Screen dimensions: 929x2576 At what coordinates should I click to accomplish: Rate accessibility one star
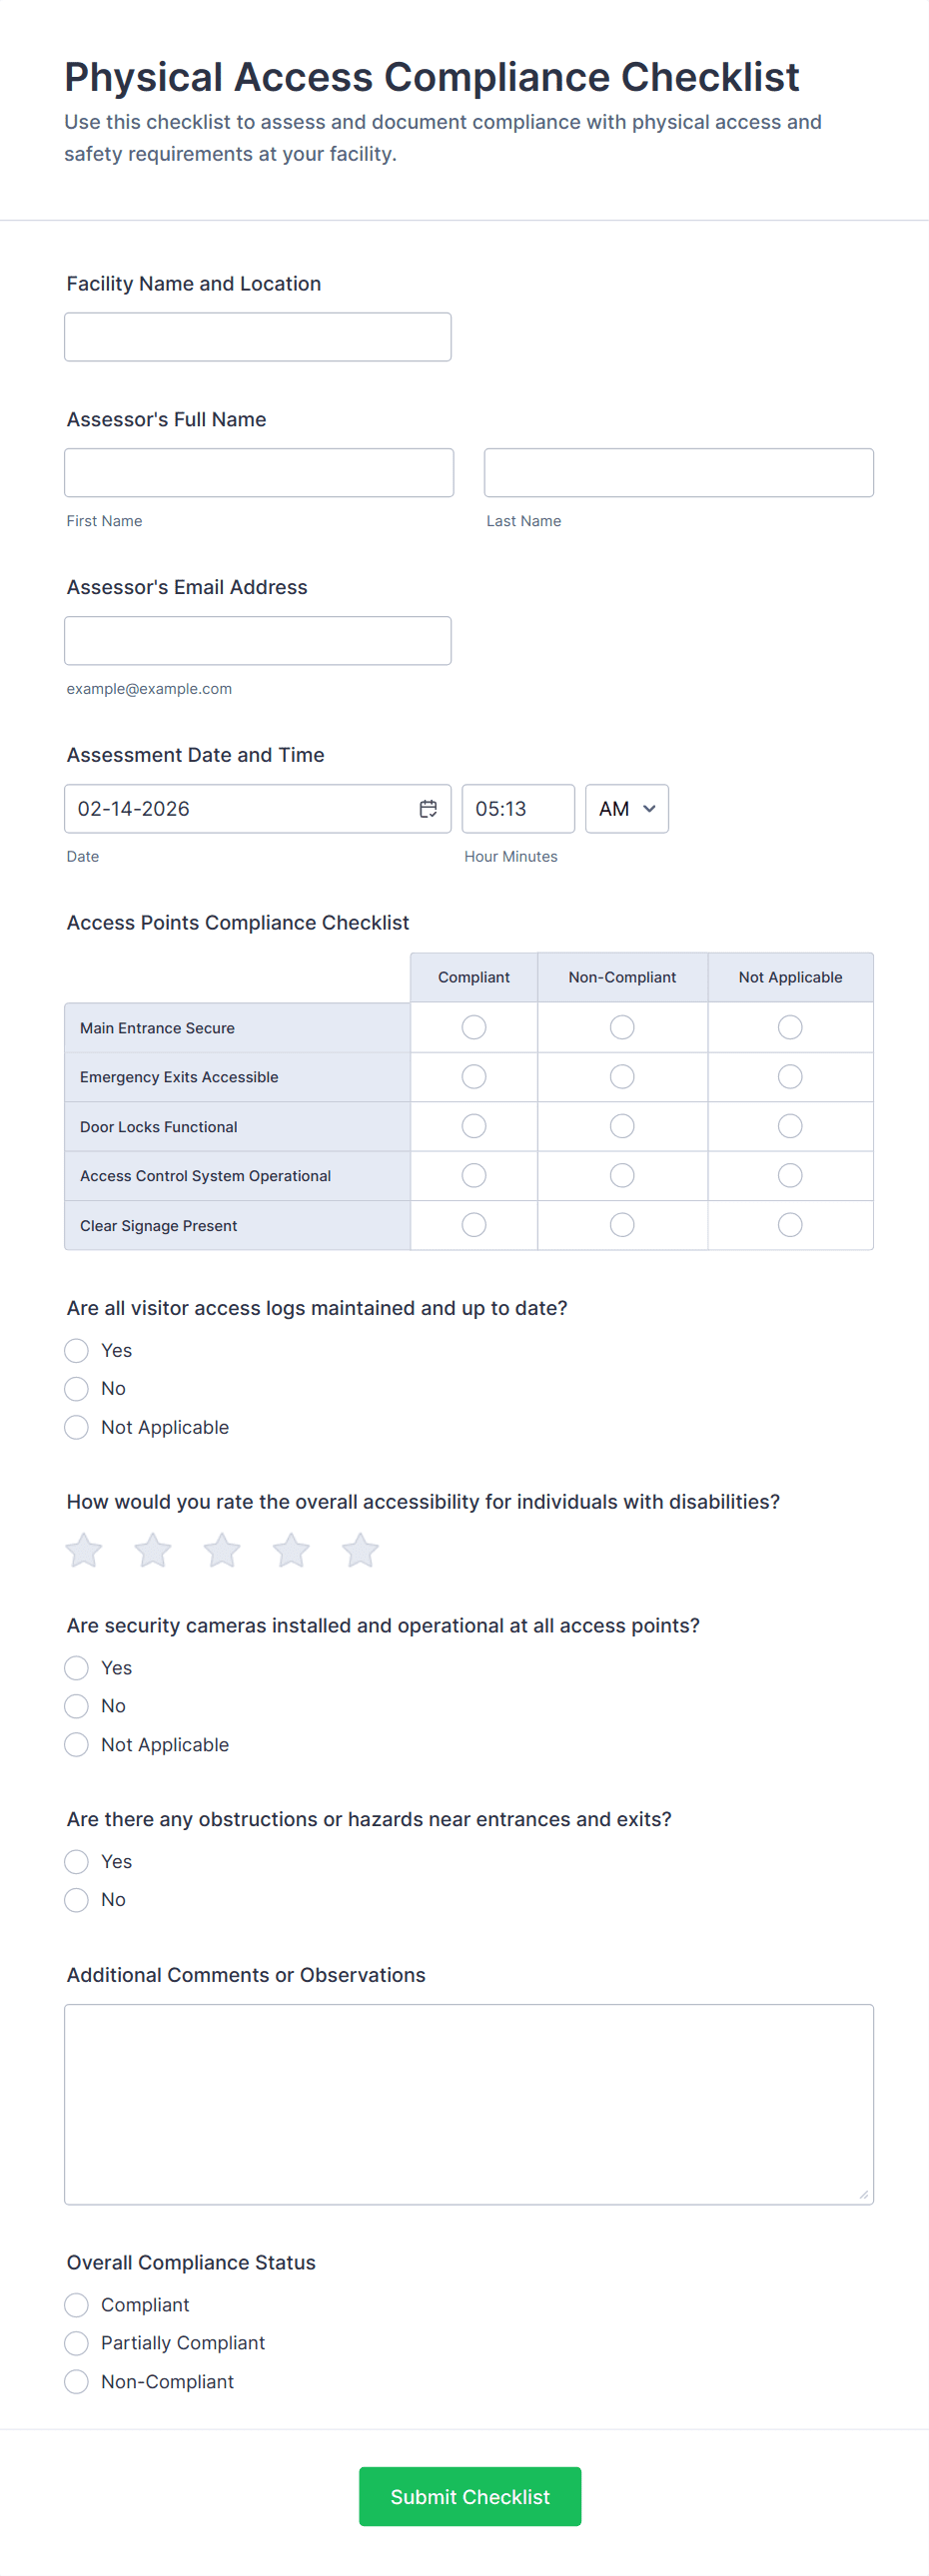84,1551
